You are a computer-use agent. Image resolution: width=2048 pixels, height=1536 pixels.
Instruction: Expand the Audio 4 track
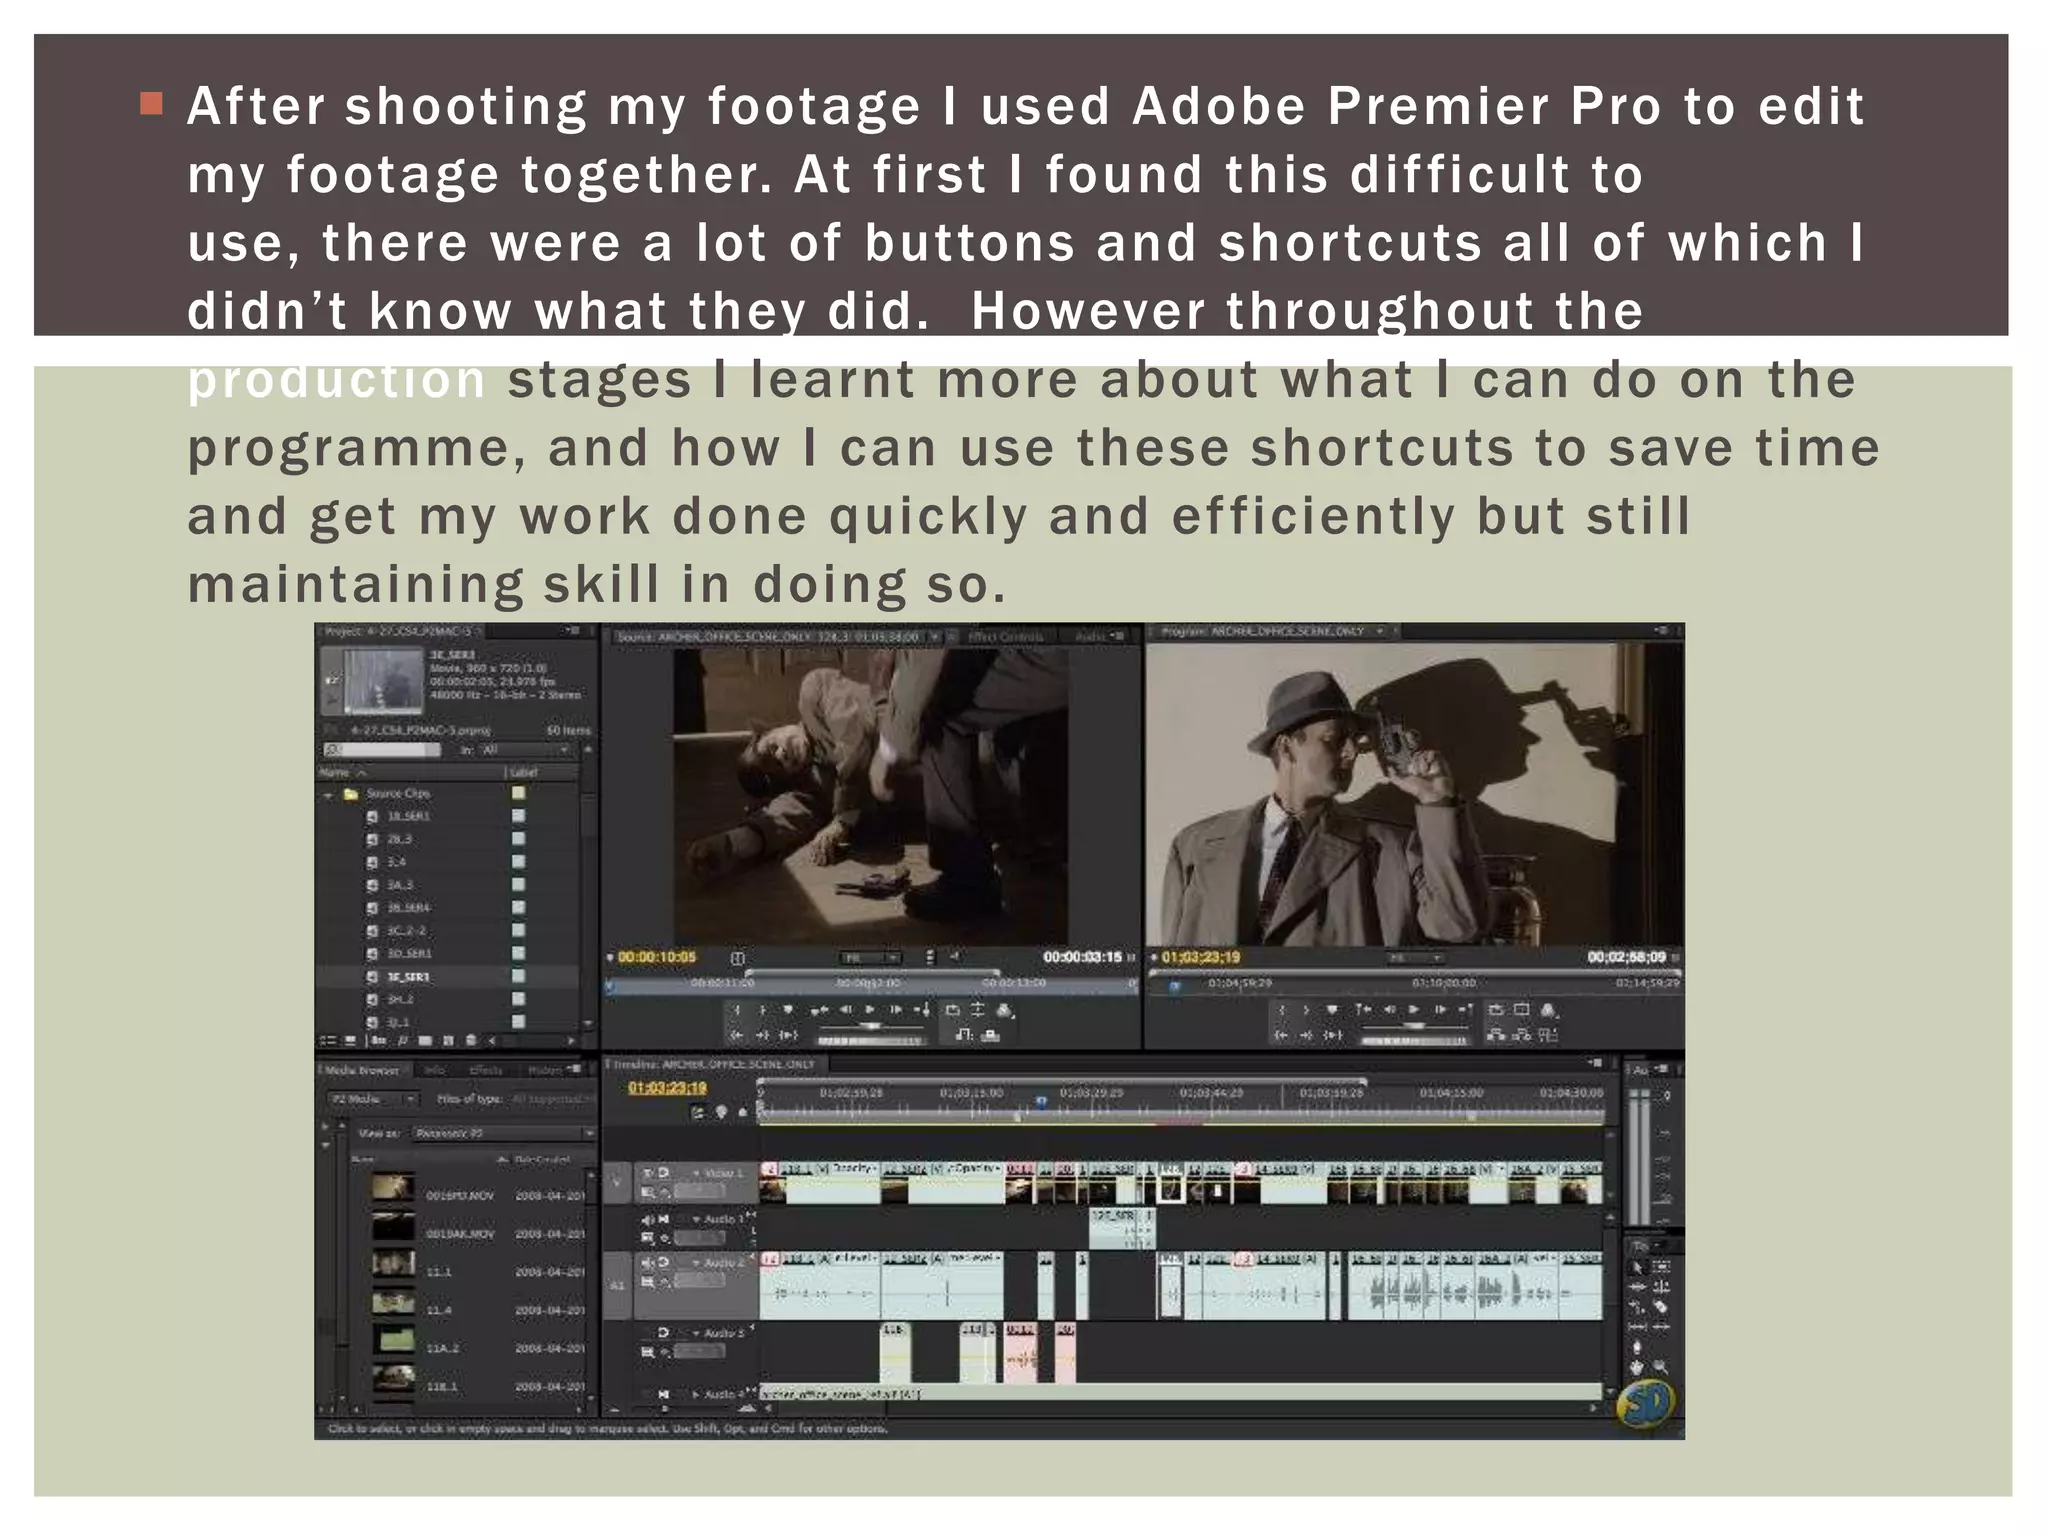pyautogui.click(x=696, y=1395)
